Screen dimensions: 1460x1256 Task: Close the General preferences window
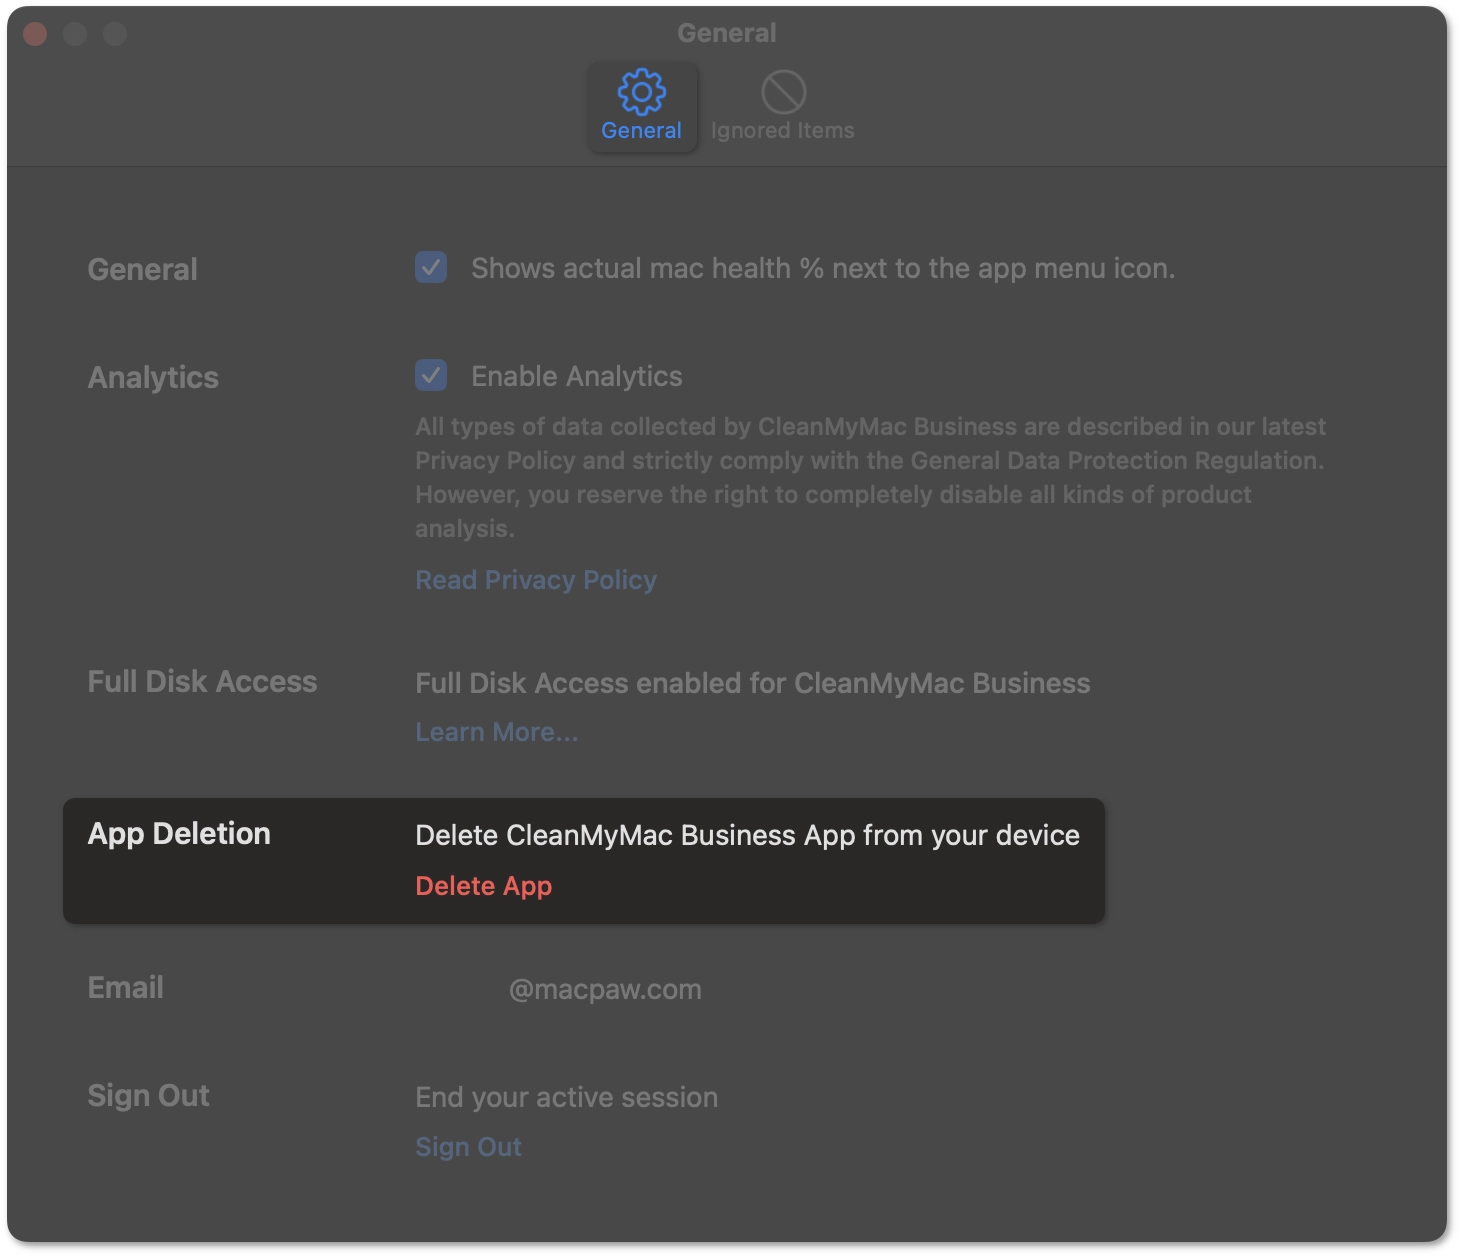pos(35,34)
